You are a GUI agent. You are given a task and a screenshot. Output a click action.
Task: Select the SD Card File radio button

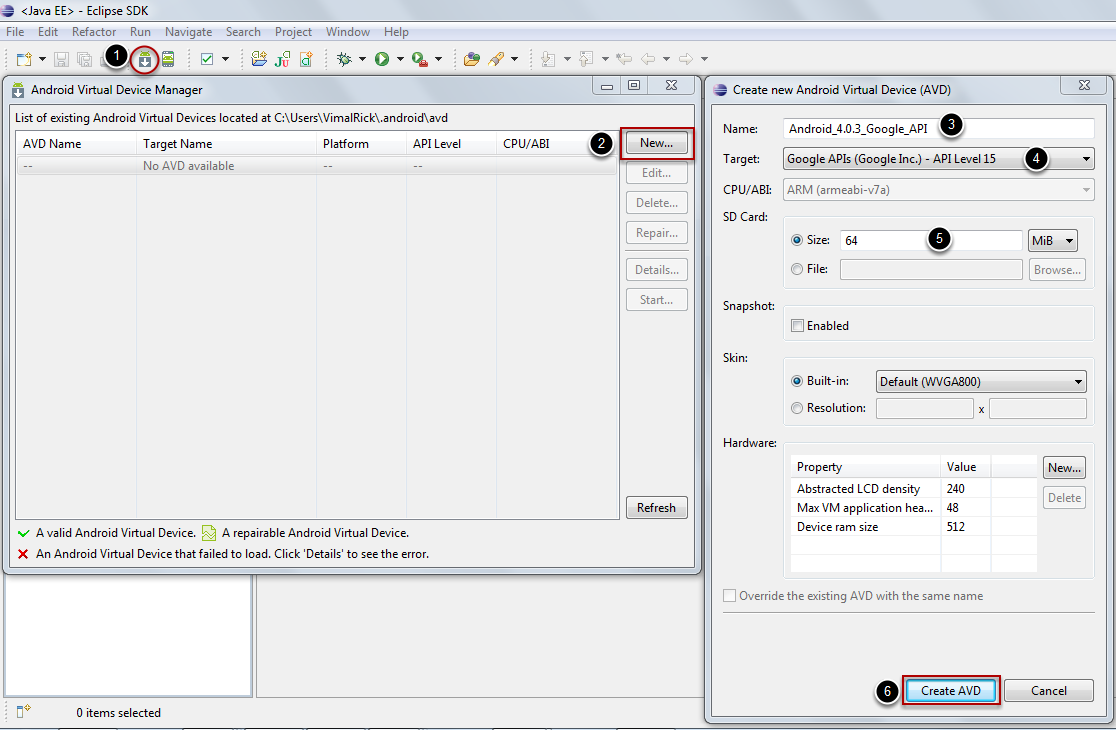797,269
